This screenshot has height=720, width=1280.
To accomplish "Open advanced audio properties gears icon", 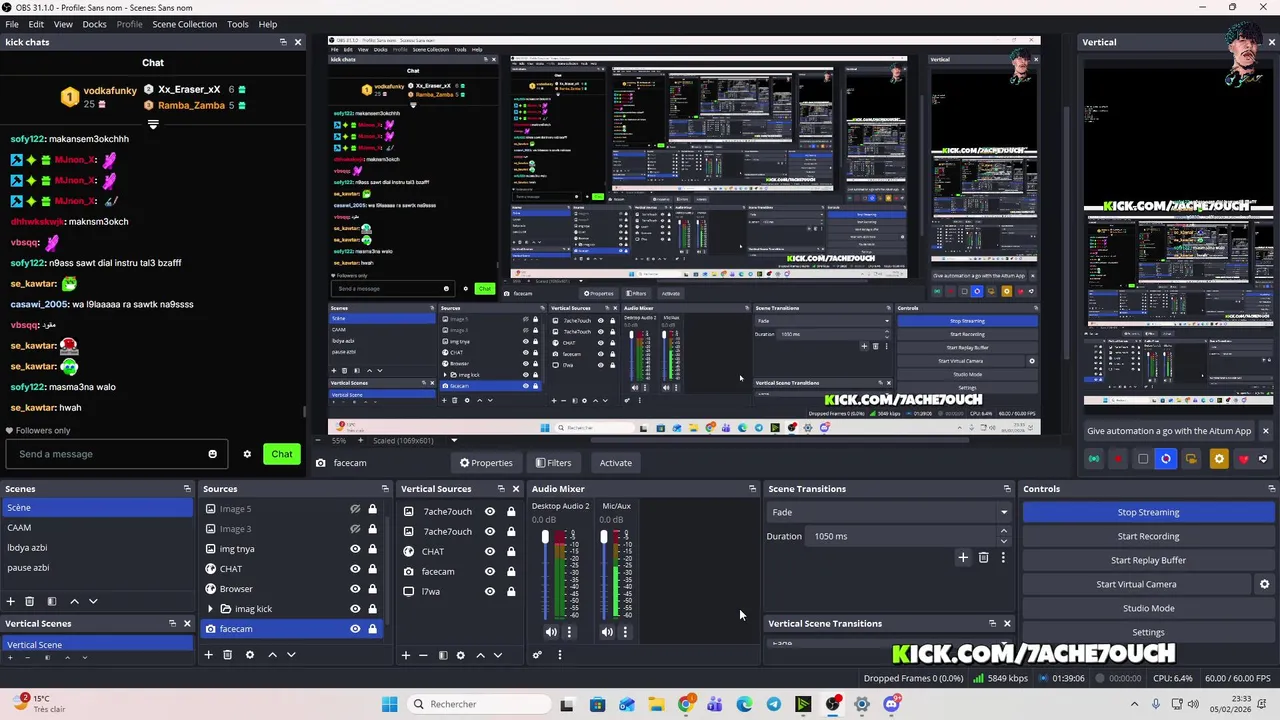I will [x=537, y=655].
